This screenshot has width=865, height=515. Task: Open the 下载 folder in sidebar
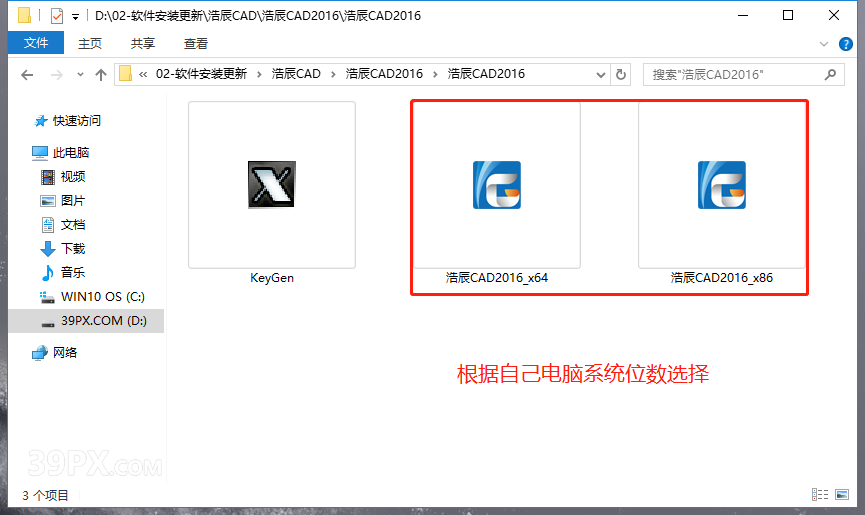73,249
